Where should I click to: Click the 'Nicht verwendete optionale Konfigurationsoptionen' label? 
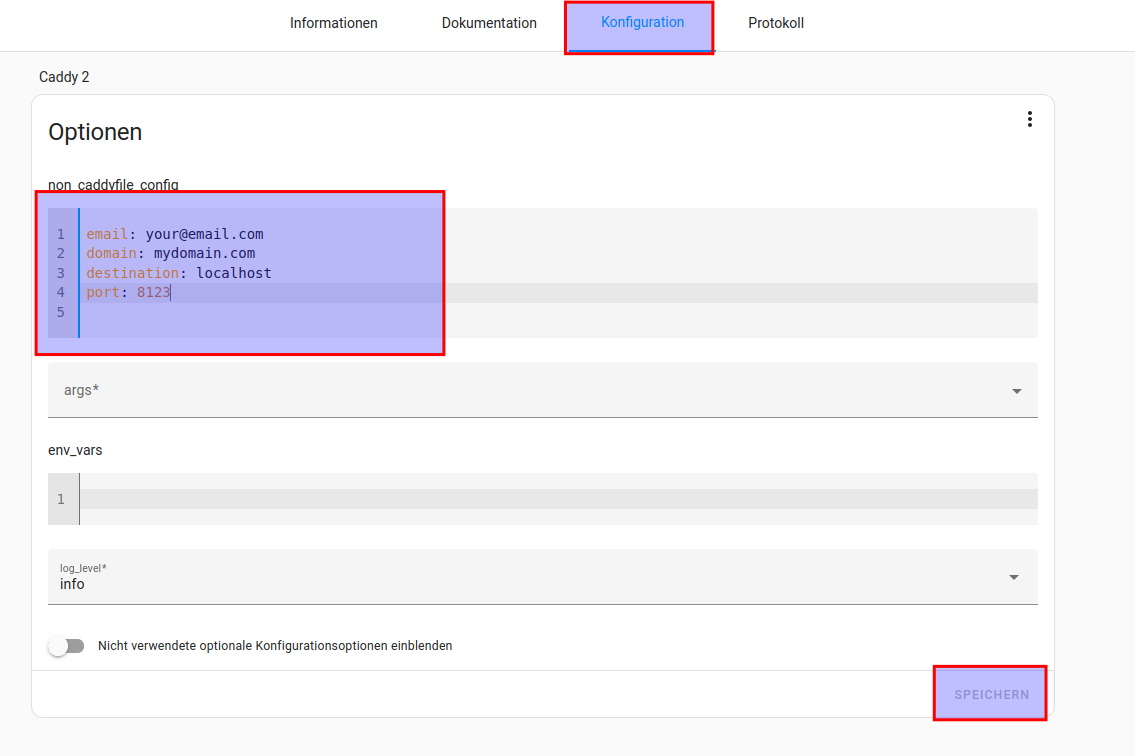275,646
